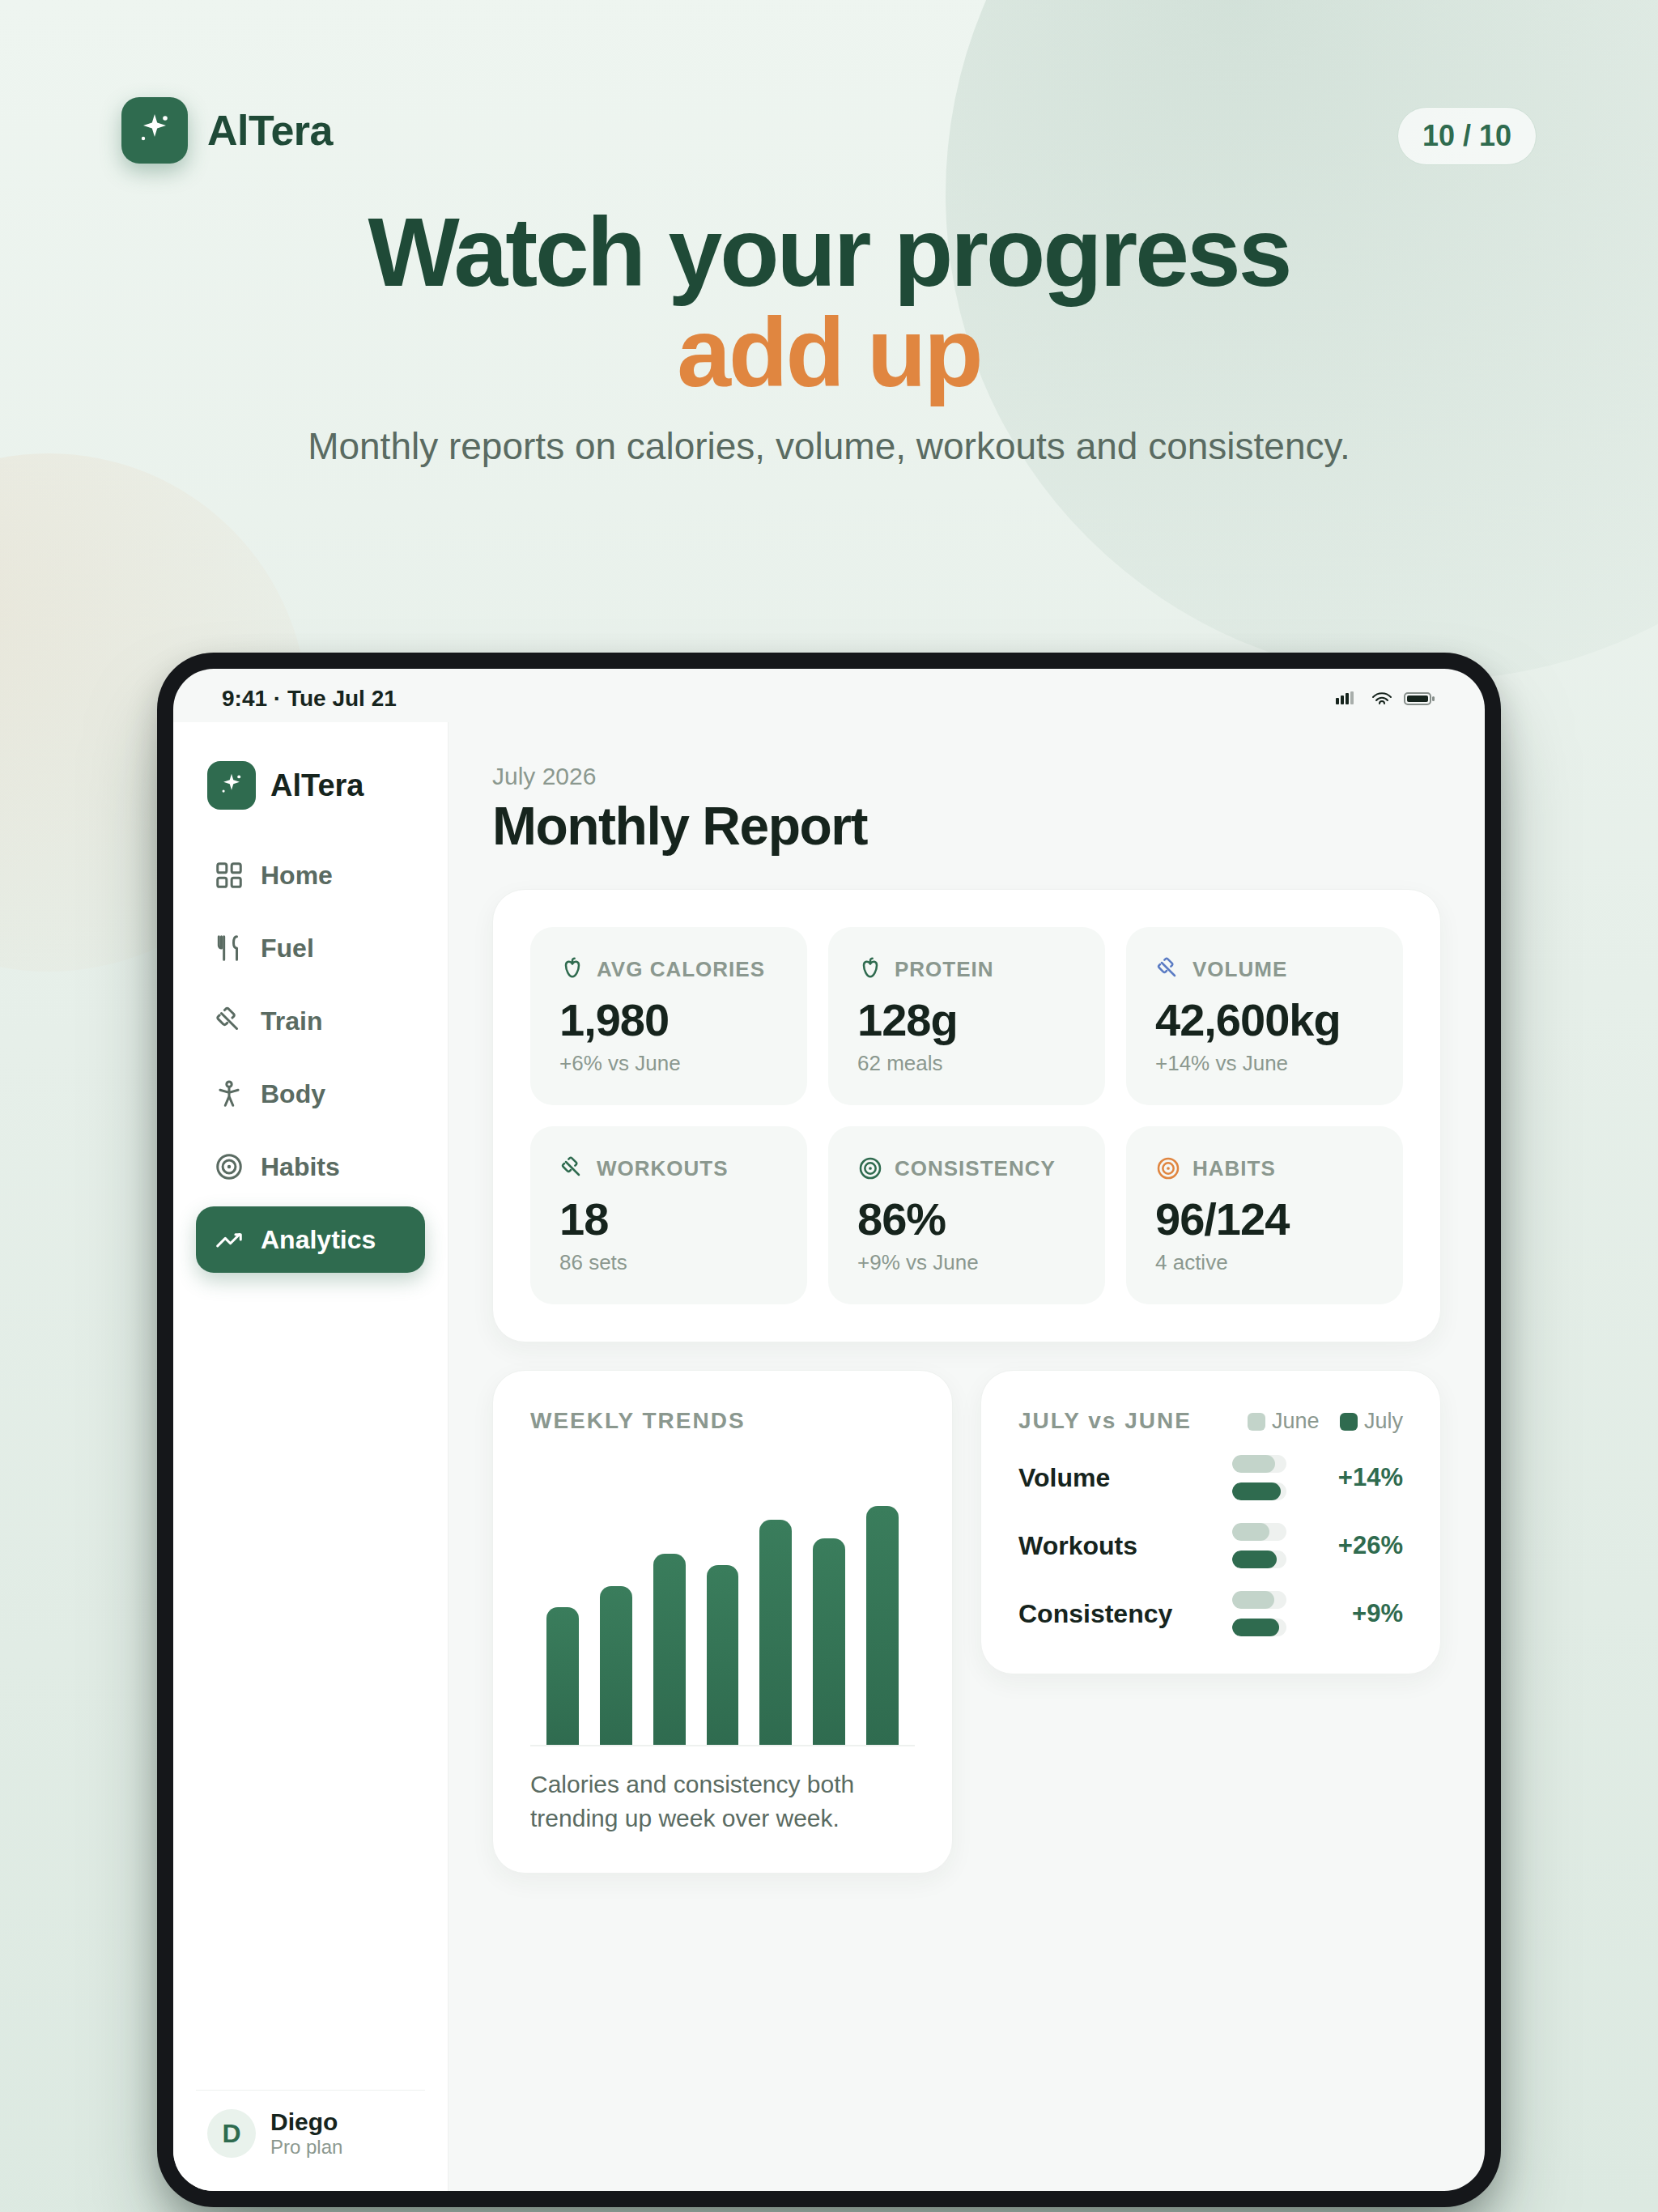Click the "+26%" Workouts change value

[1370, 1545]
